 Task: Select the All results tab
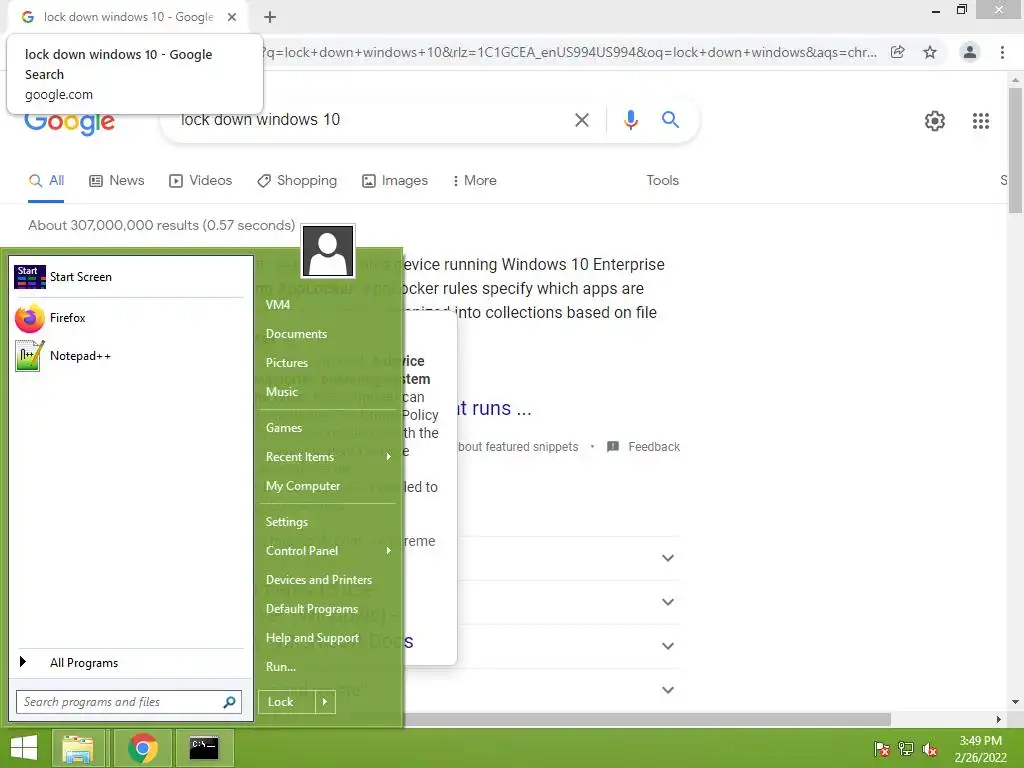pos(46,180)
